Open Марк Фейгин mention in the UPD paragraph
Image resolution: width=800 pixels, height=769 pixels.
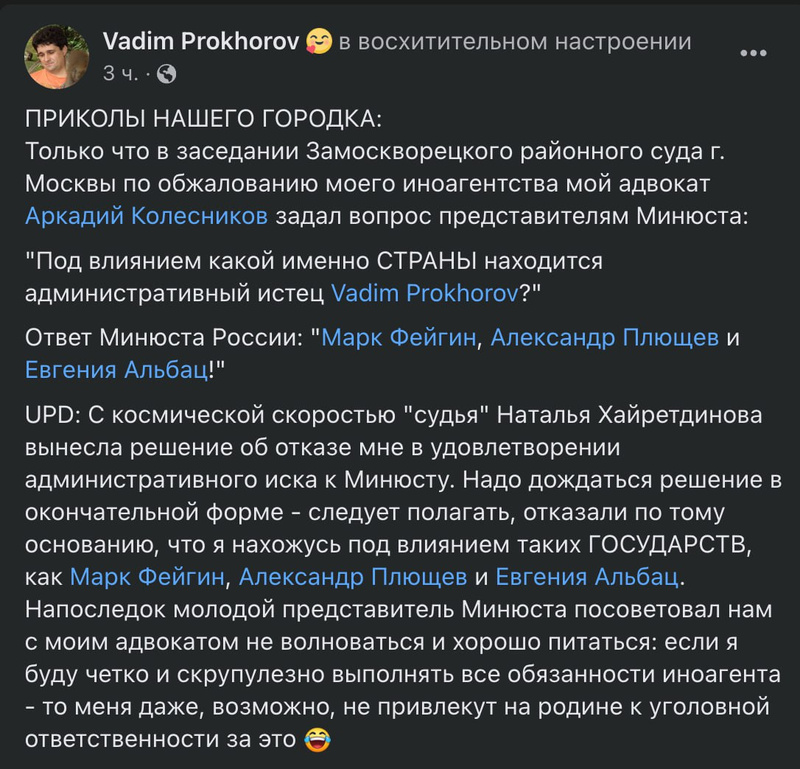pos(149,577)
